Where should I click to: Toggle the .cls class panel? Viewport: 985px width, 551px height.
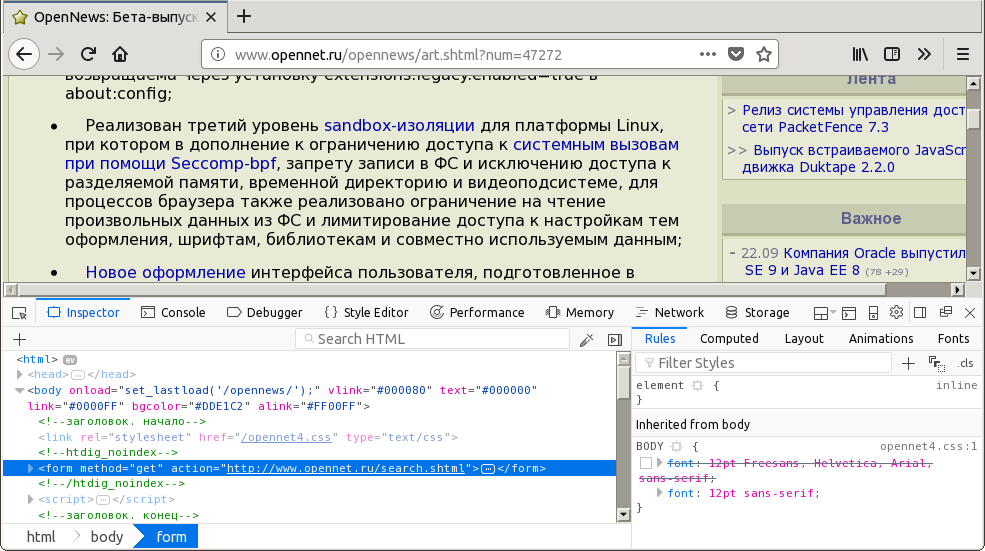(x=966, y=364)
